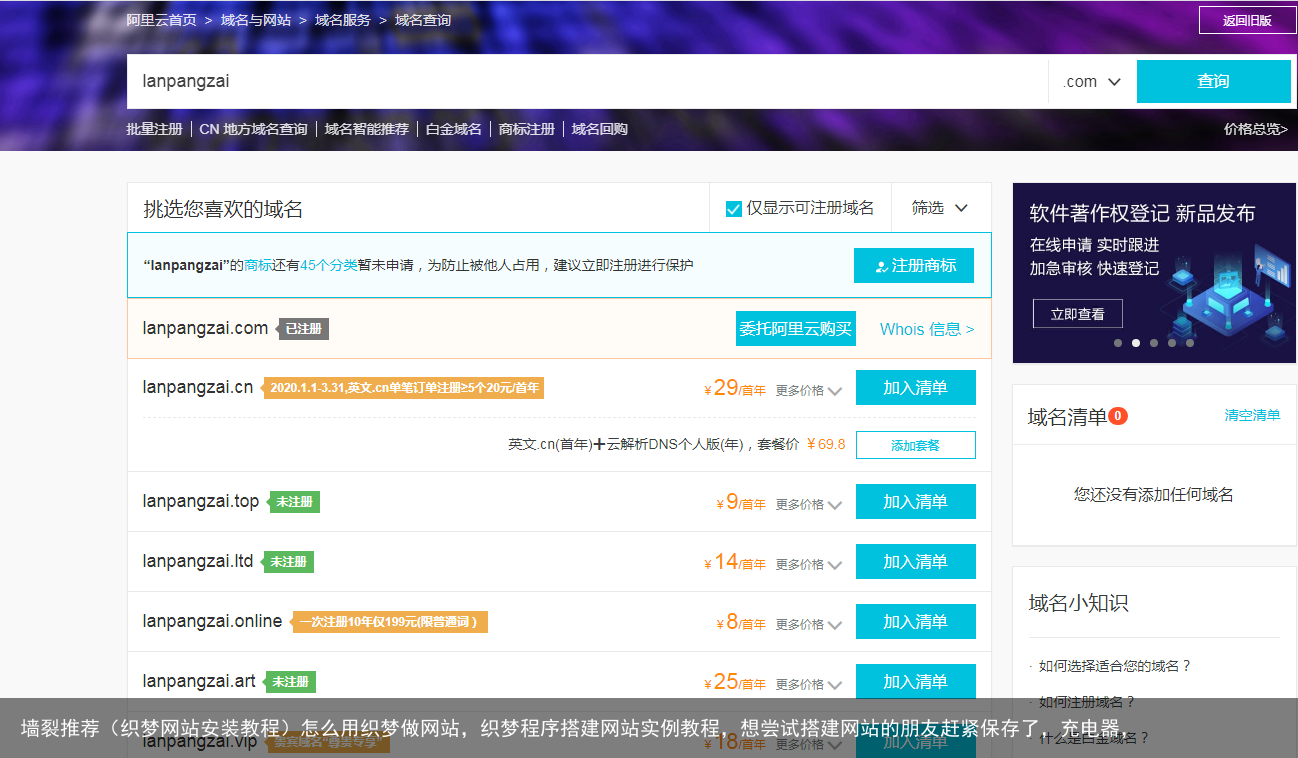The width and height of the screenshot is (1298, 758).
Task: Click 您还没有添加任何域名 message
Action: 1154,494
